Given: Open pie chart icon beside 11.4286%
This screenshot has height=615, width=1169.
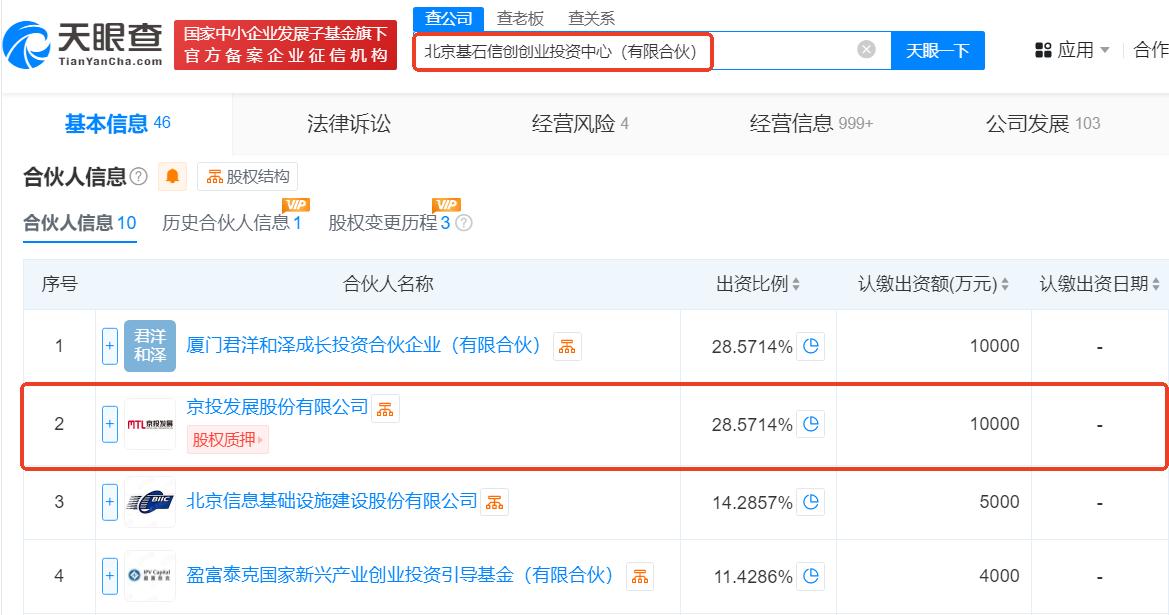Looking at the screenshot, I should click(810, 576).
